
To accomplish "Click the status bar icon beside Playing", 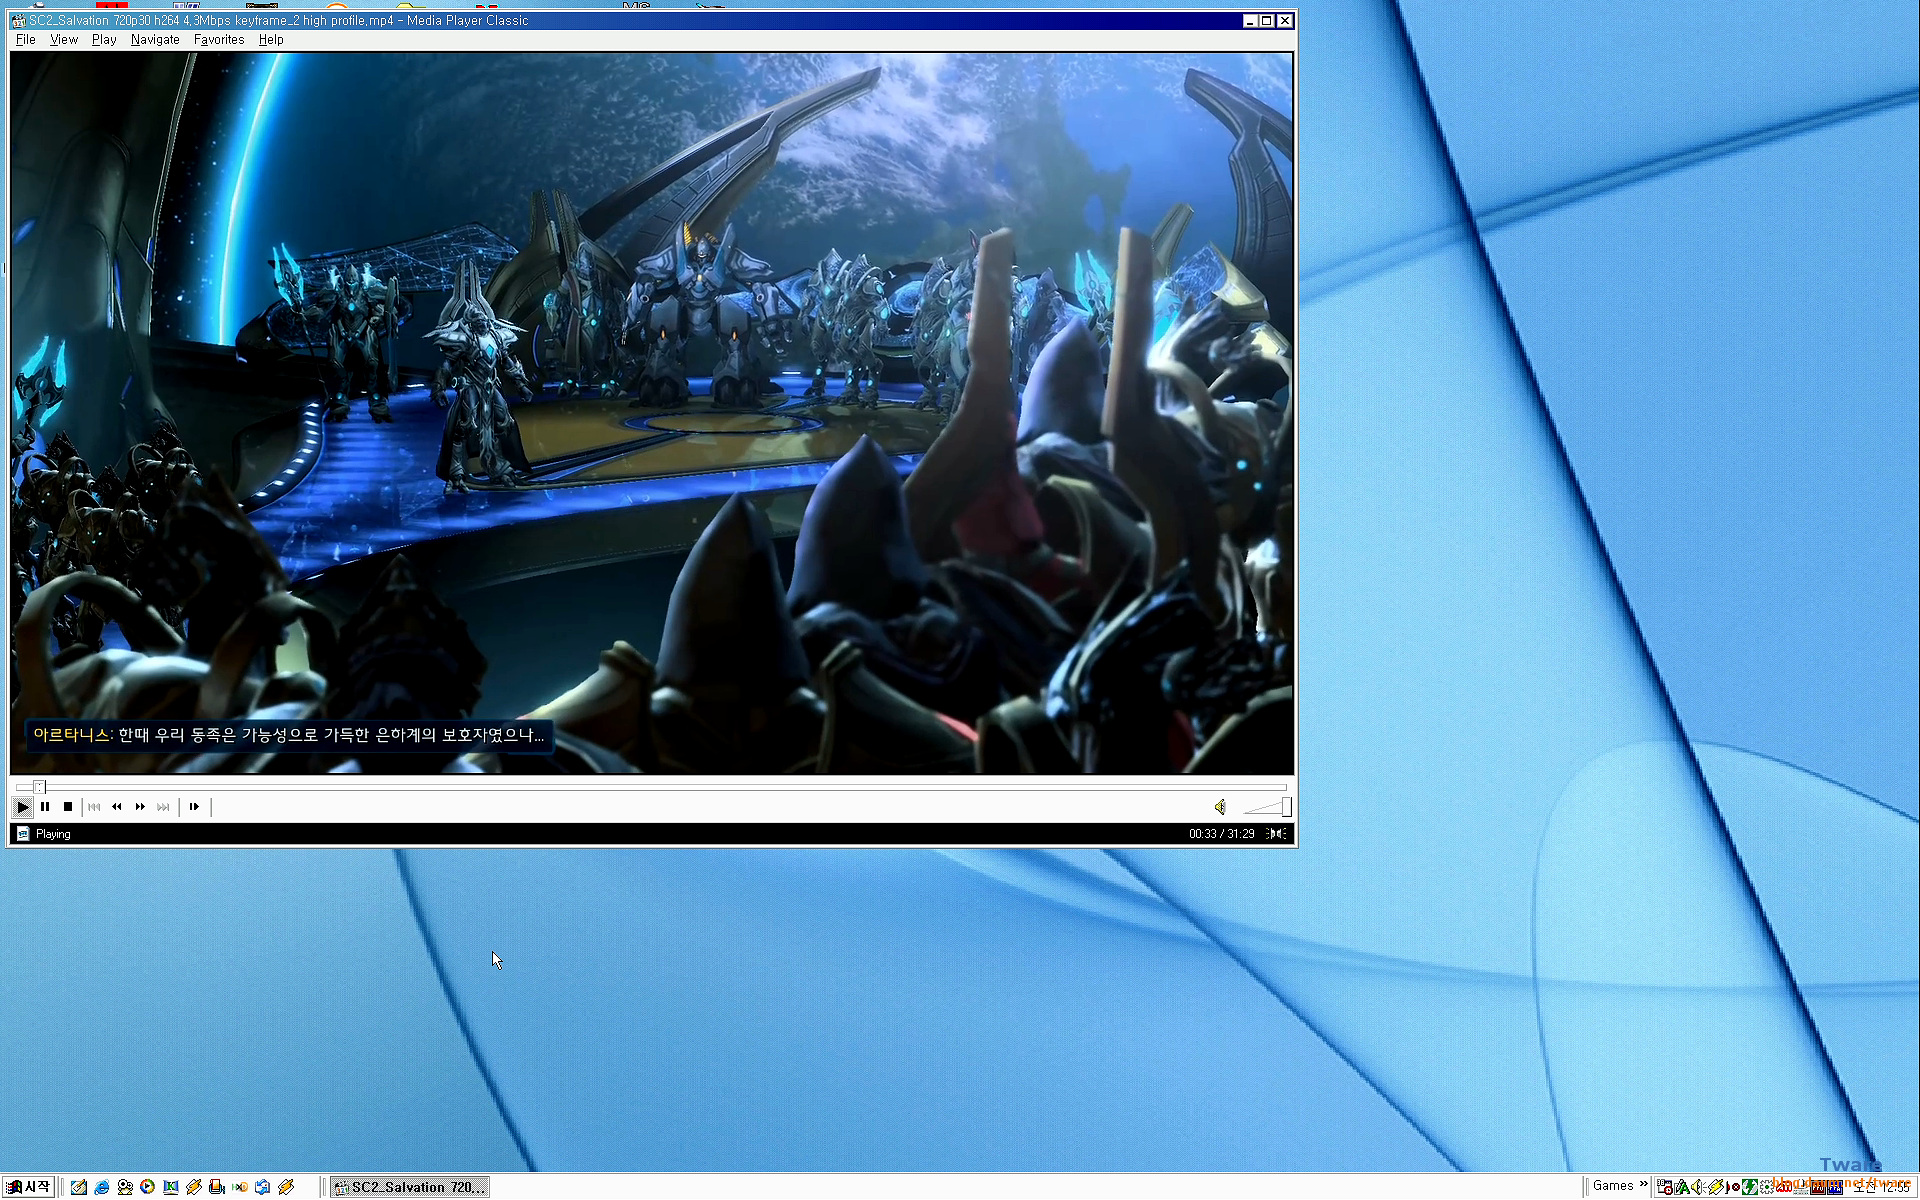I will point(23,834).
